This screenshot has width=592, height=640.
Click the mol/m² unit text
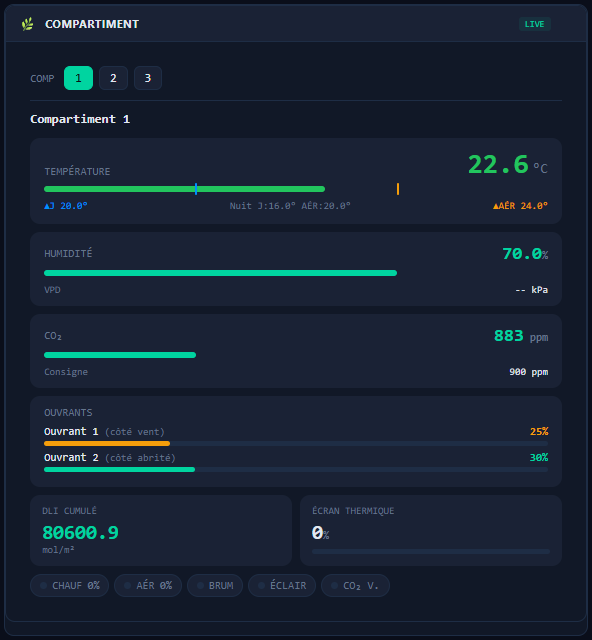pyautogui.click(x=58, y=550)
